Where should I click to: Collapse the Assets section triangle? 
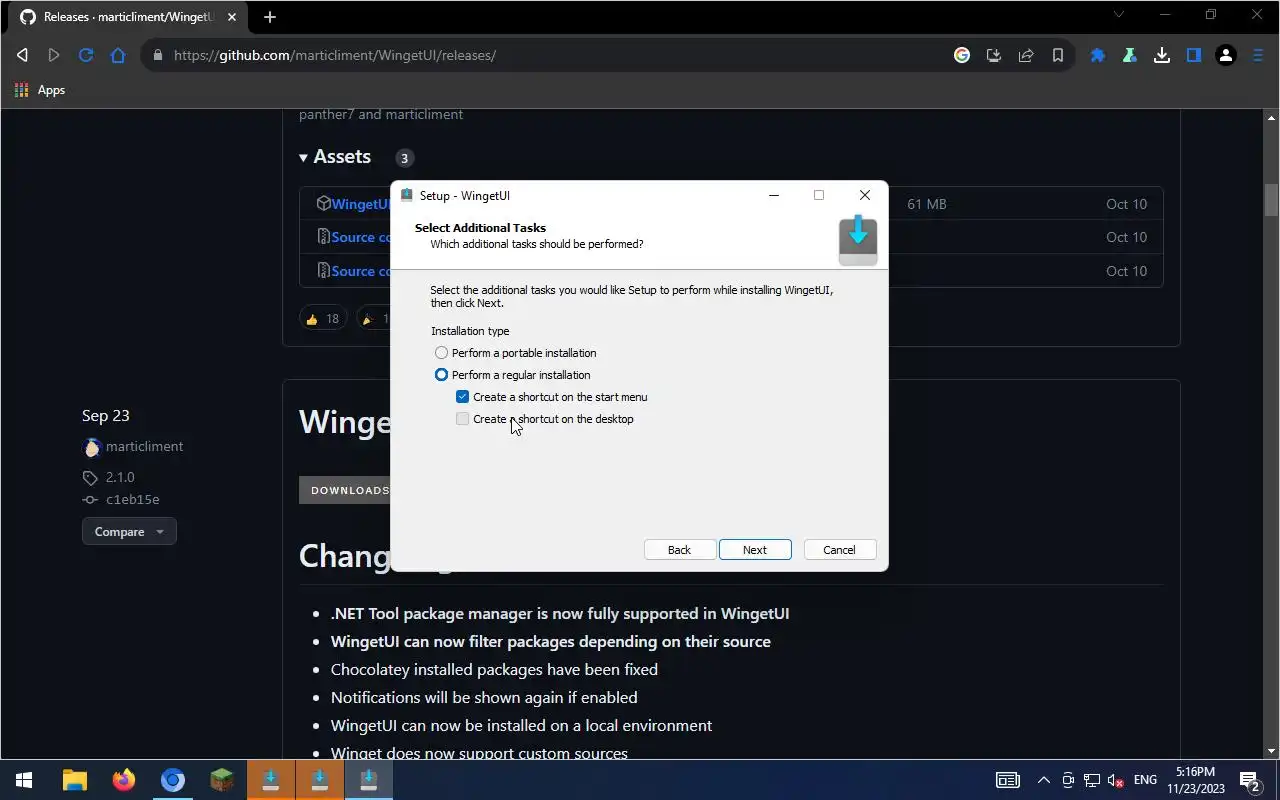click(x=303, y=157)
